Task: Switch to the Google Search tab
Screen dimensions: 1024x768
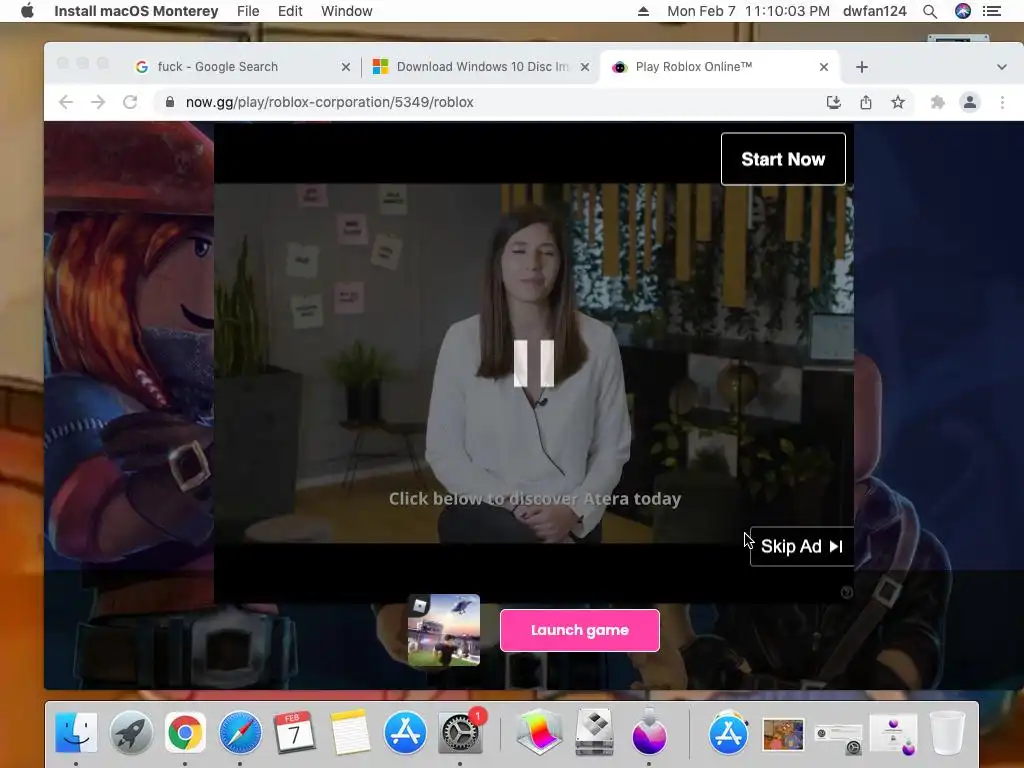Action: coord(241,67)
